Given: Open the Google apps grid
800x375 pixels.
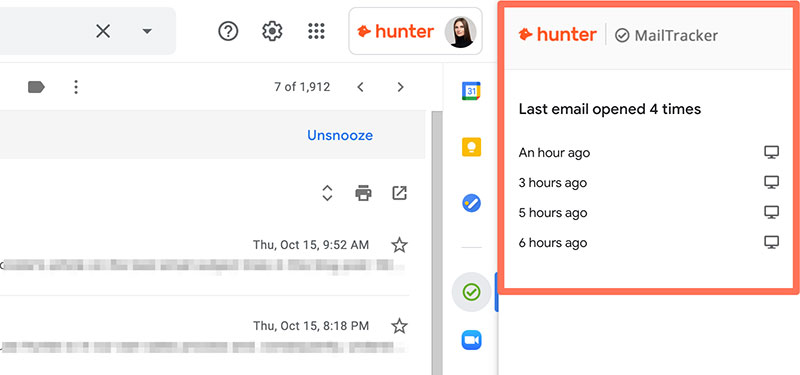Looking at the screenshot, I should pos(316,32).
